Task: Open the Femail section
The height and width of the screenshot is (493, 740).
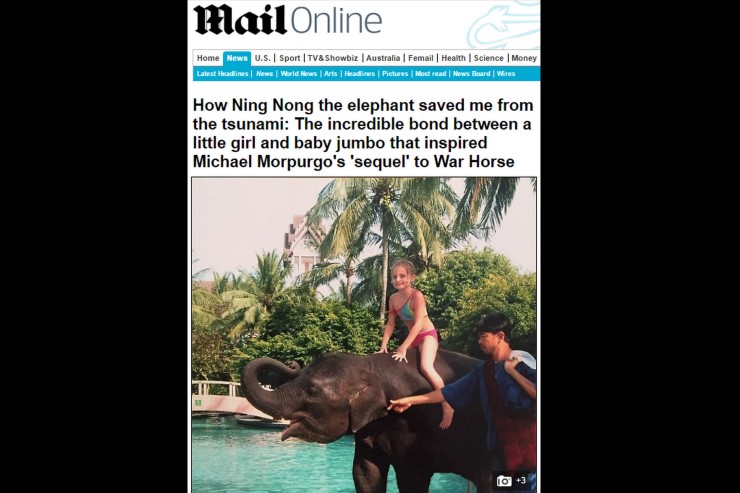Action: [420, 58]
